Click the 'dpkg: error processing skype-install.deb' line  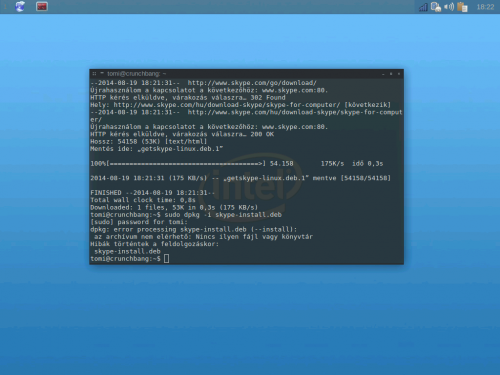(194, 229)
